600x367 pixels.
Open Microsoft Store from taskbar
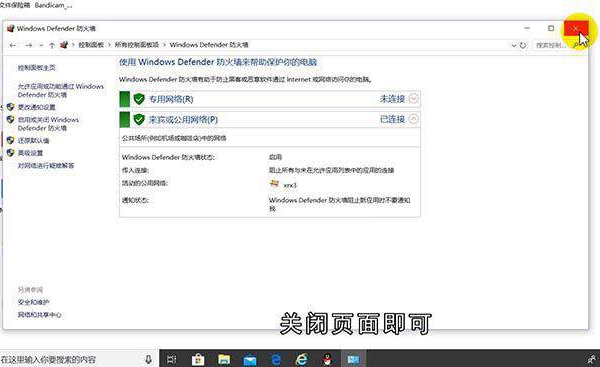[x=198, y=359]
